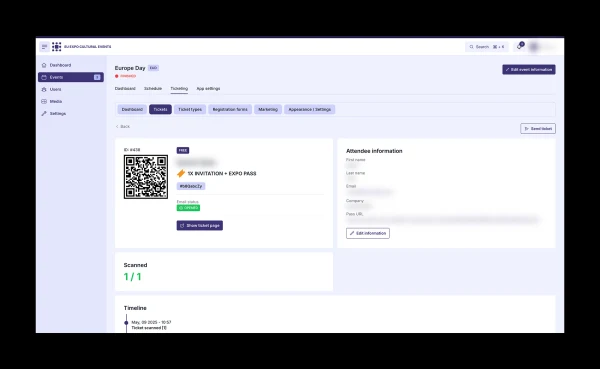The height and width of the screenshot is (369, 600).
Task: Click the EU Expo Cultural Events logo
Action: tap(57, 47)
